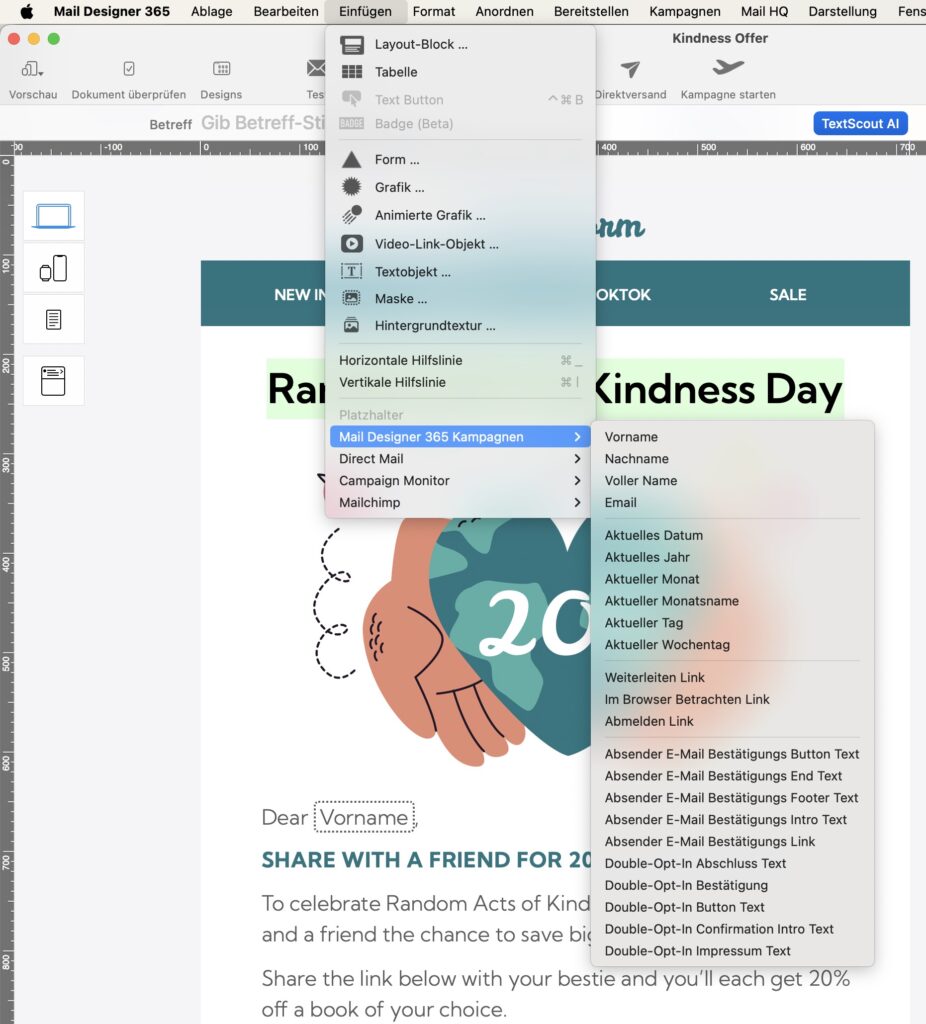
Task: Open the Mail HQ menu
Action: tap(764, 11)
